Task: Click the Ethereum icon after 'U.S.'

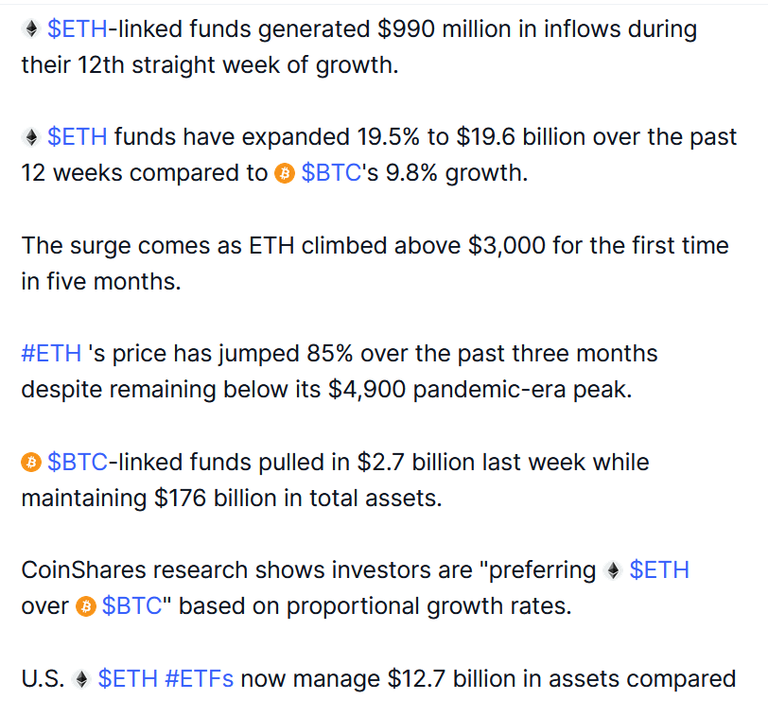Action: [81, 679]
